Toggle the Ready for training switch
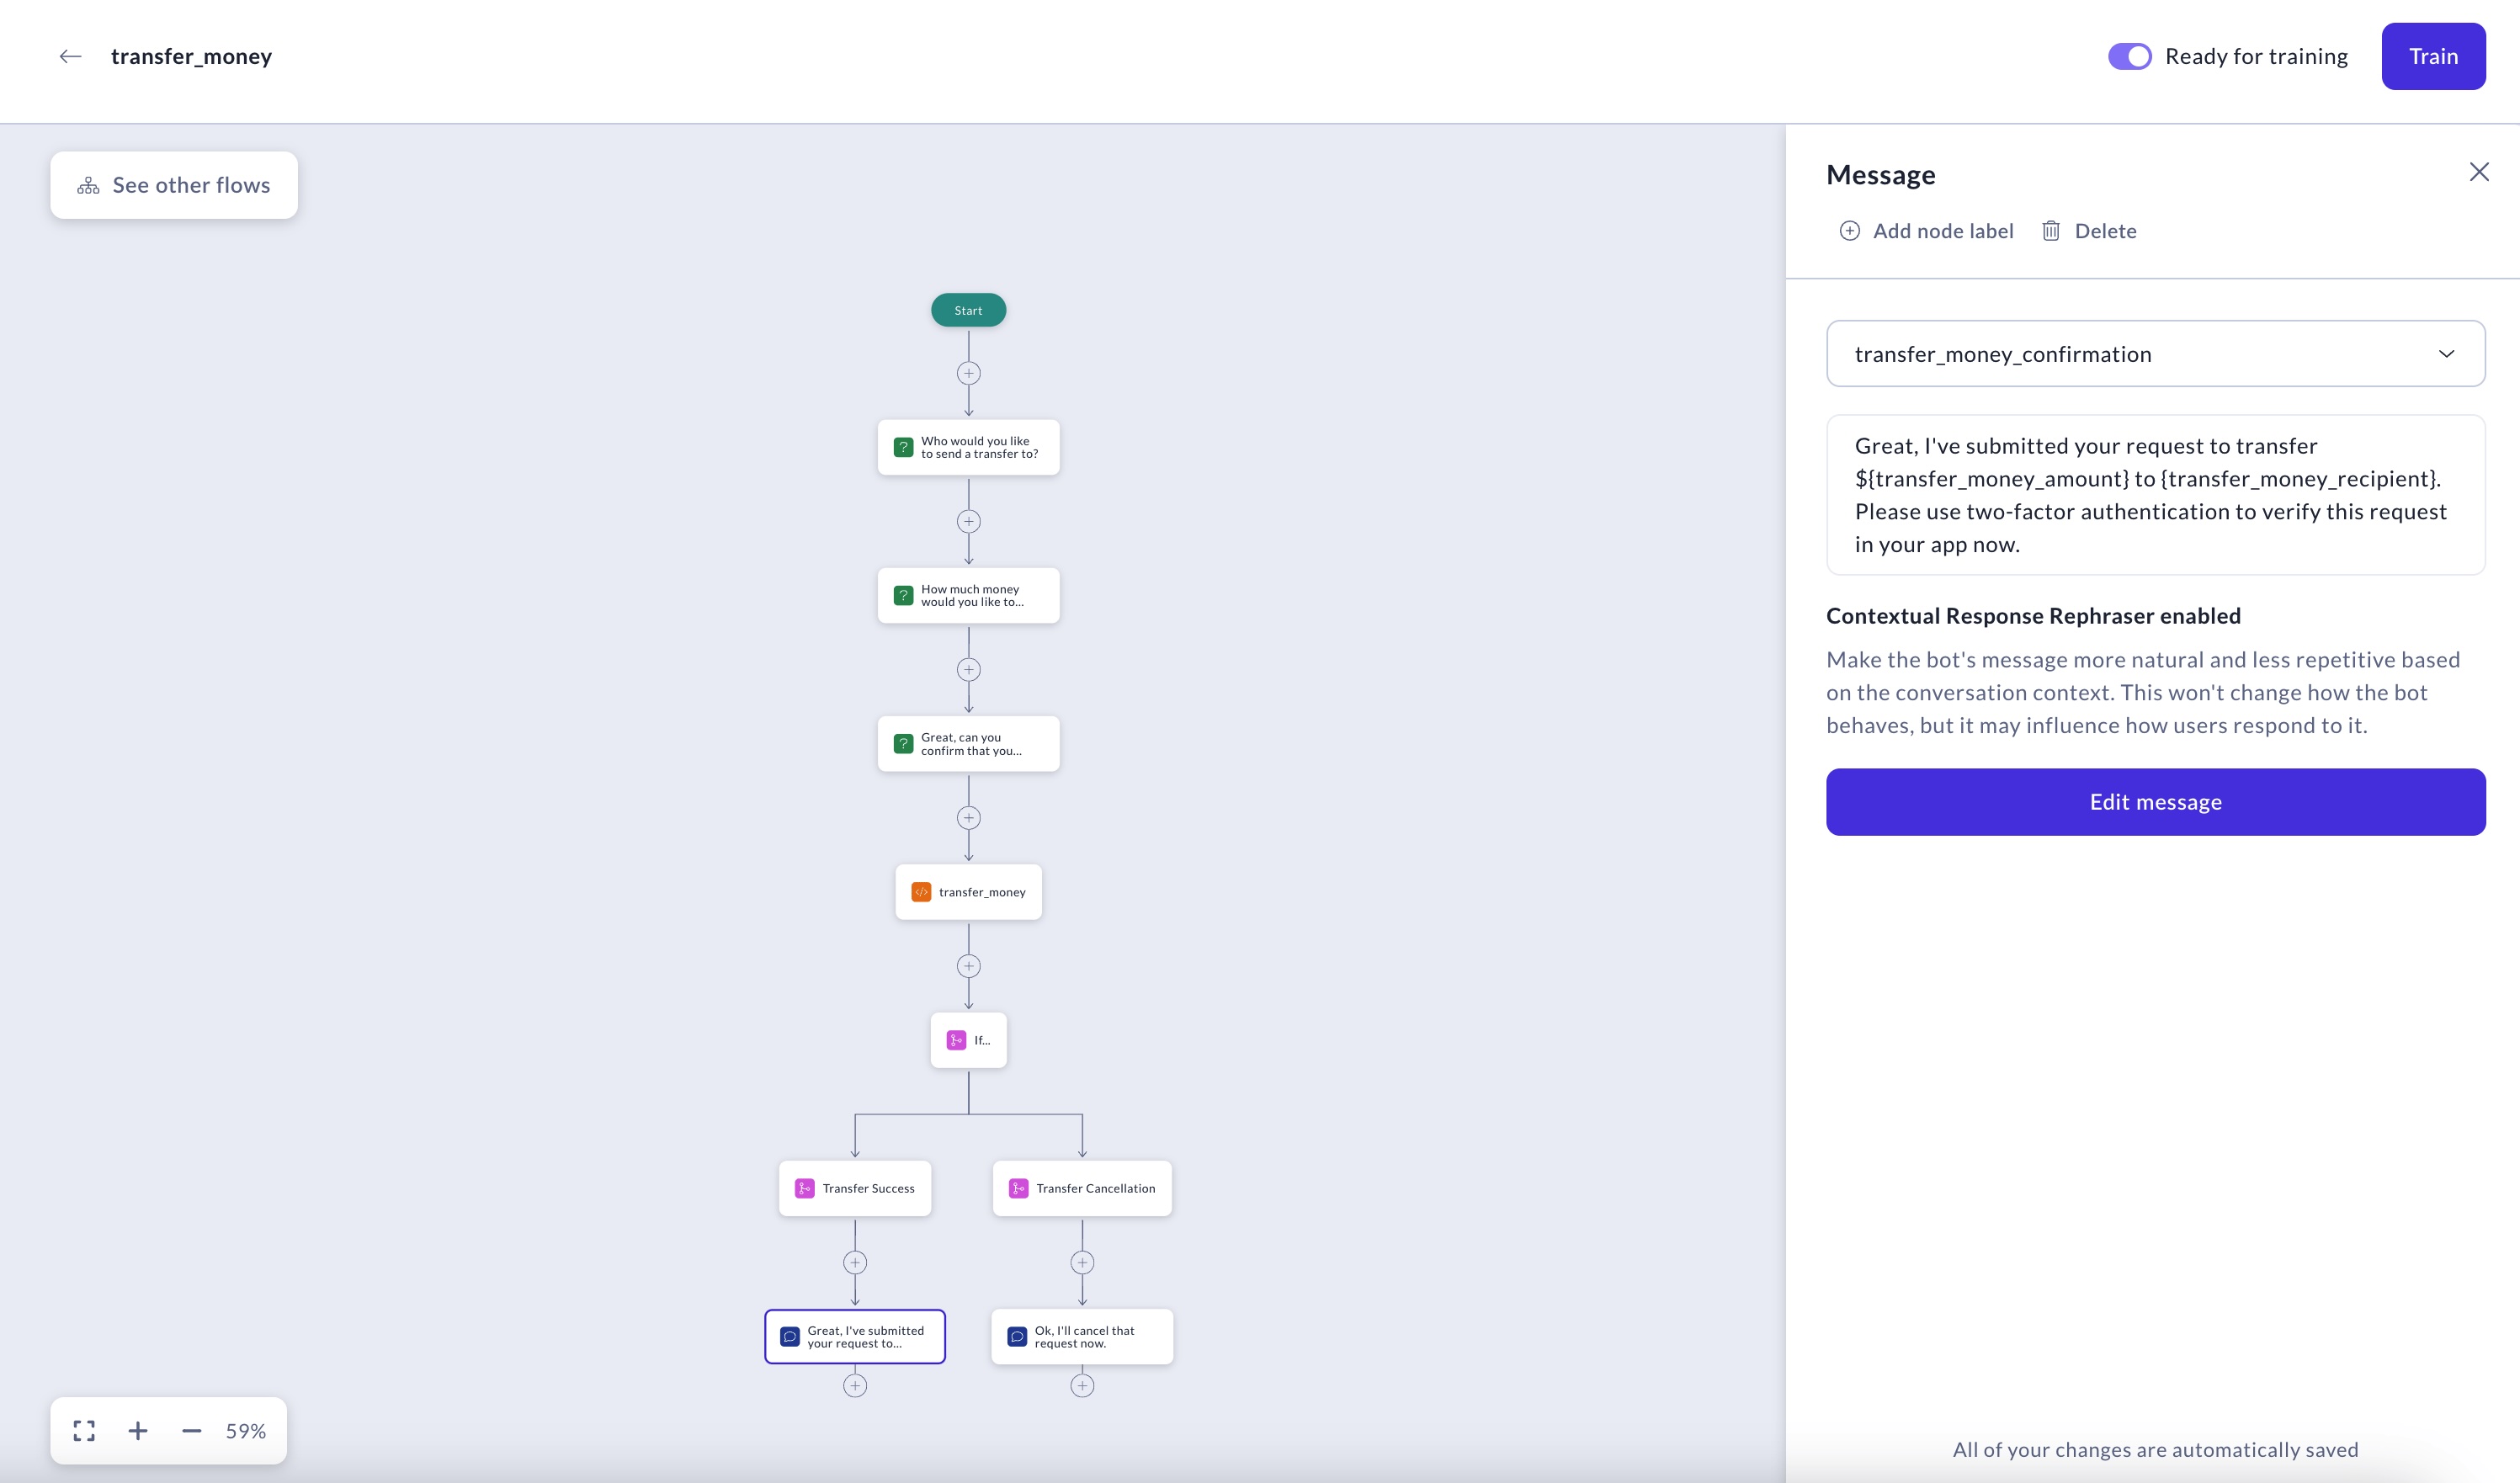The image size is (2520, 1483). pyautogui.click(x=2129, y=56)
